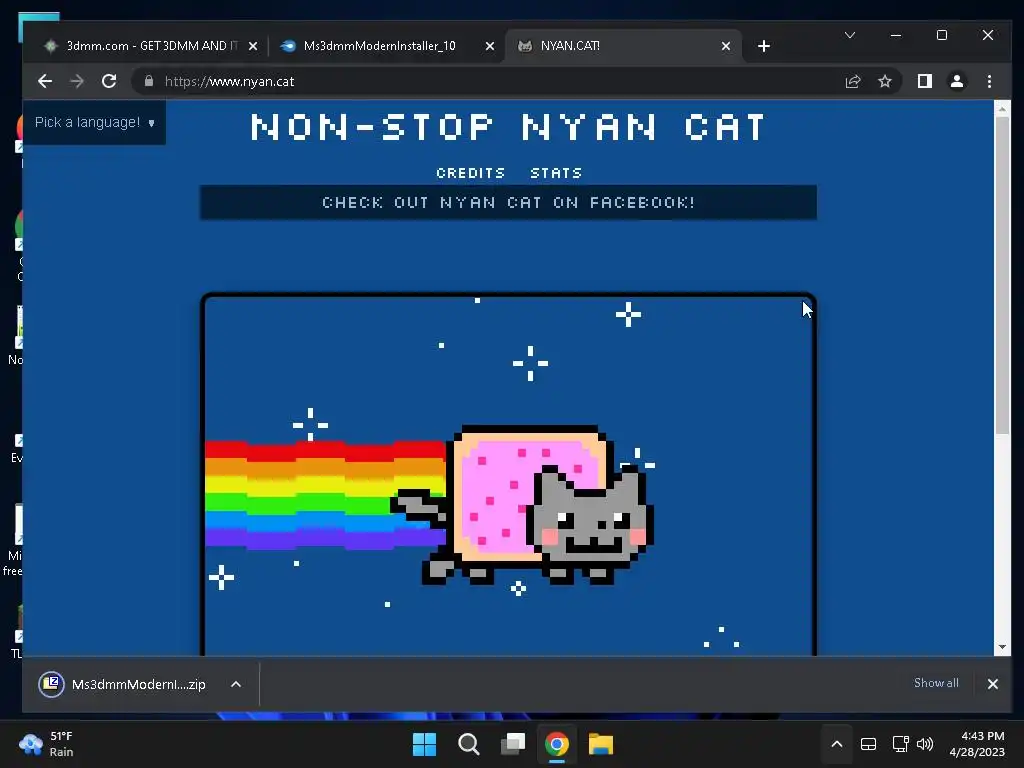Open Chrome three-dot menu
This screenshot has width=1024, height=768.
tap(989, 81)
